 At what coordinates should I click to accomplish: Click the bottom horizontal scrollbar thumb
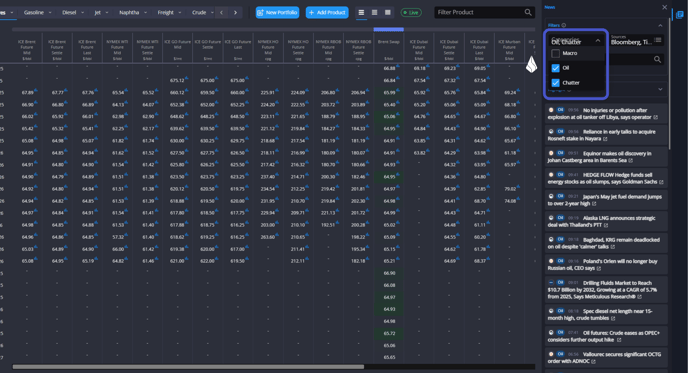[x=188, y=367]
